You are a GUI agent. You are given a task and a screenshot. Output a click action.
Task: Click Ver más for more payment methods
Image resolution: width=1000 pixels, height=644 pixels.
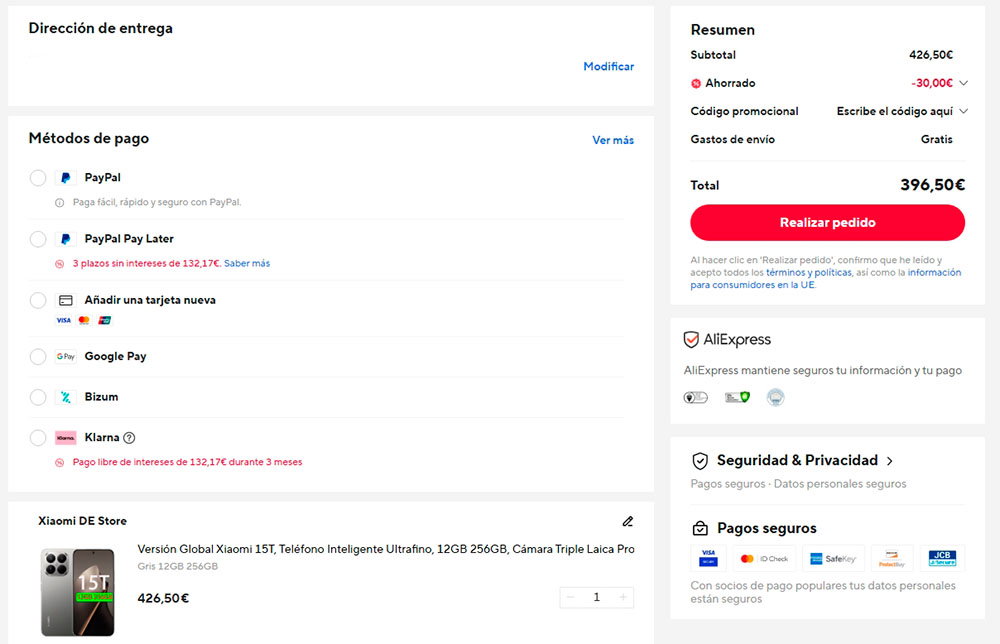[x=613, y=140]
